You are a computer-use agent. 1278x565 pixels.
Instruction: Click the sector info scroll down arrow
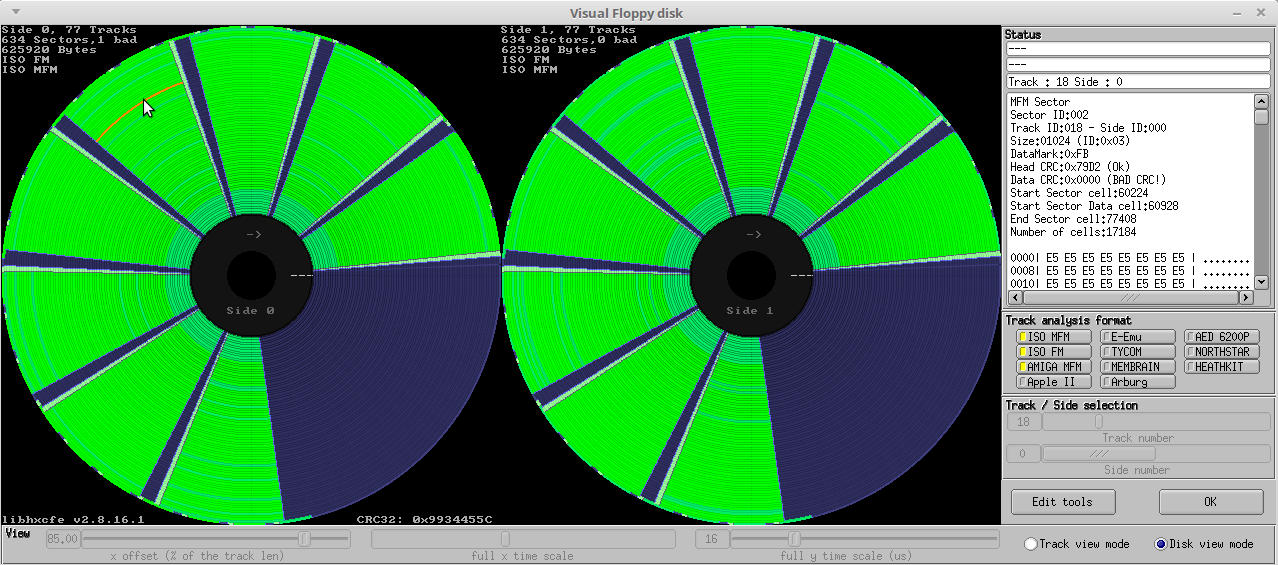click(x=1261, y=283)
